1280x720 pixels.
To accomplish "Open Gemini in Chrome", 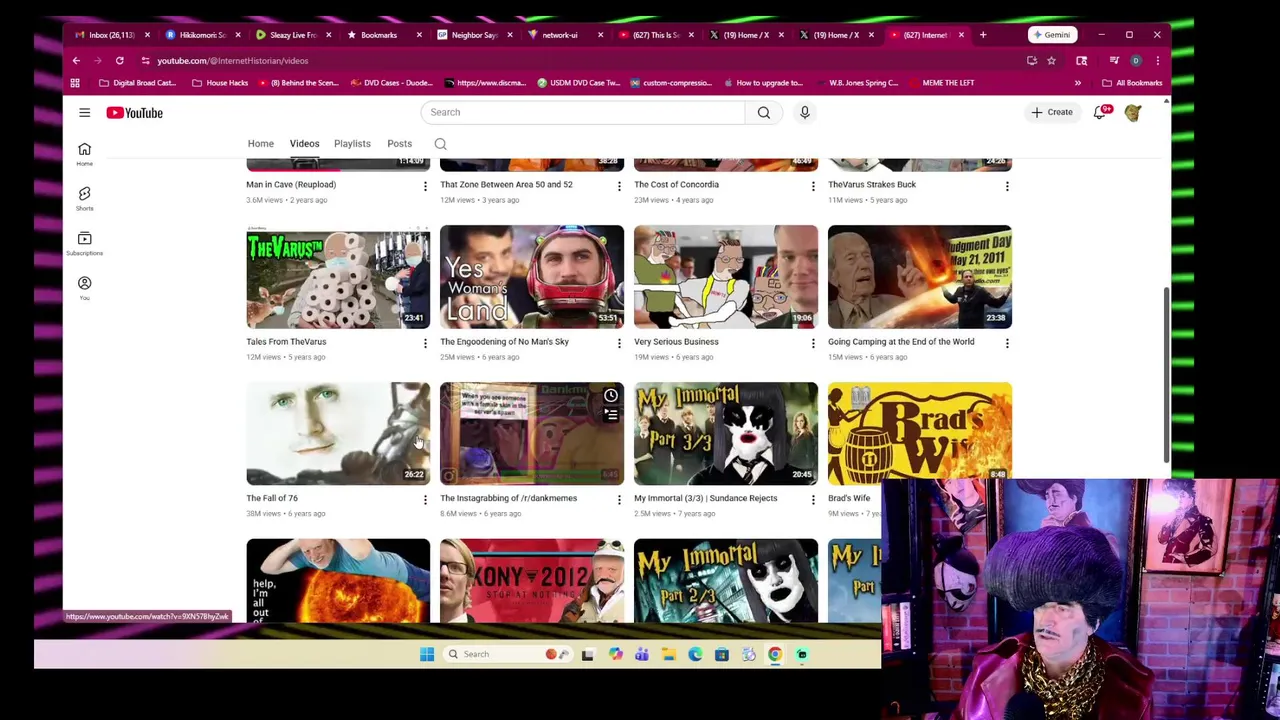I will point(1051,35).
